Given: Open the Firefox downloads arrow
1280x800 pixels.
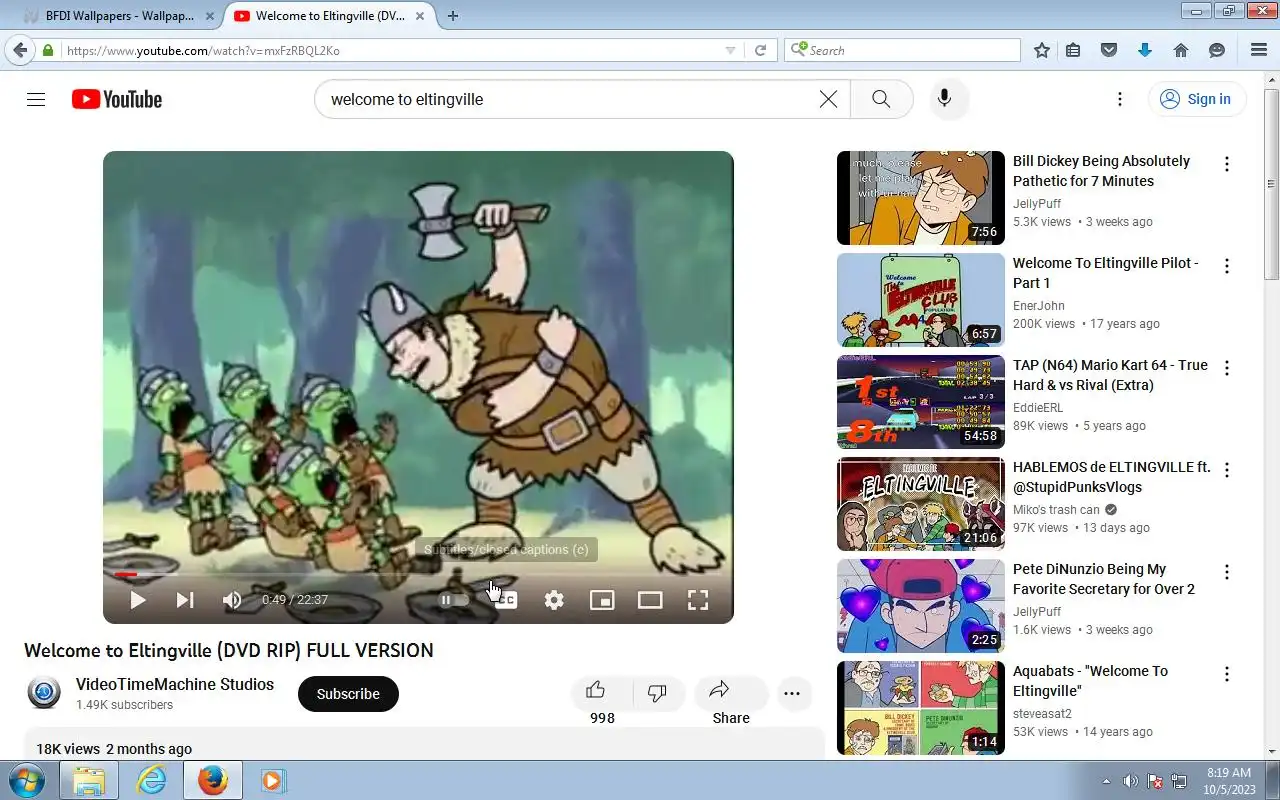Looking at the screenshot, I should (1145, 50).
